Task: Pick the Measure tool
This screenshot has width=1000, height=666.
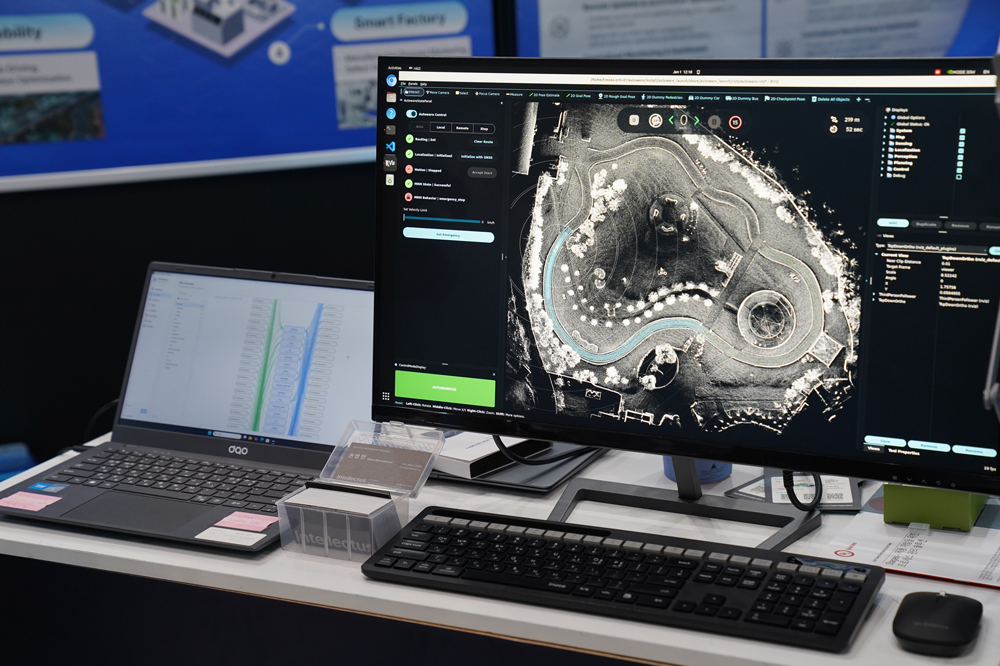Action: coord(515,94)
